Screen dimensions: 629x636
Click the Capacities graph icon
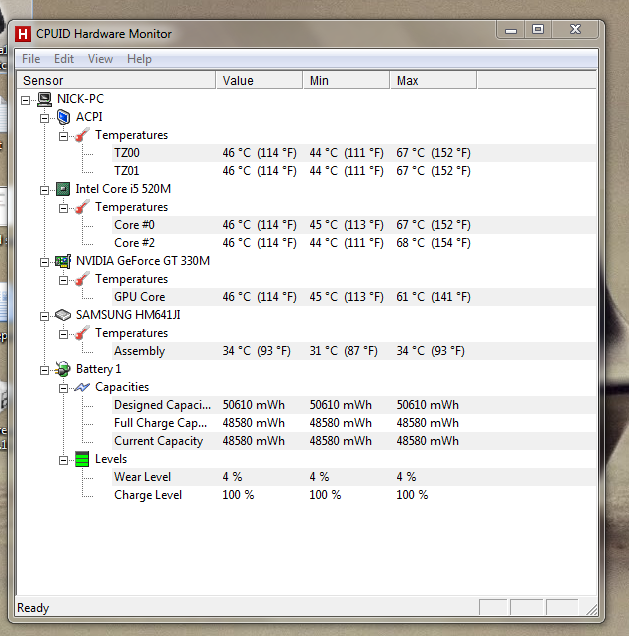[x=82, y=387]
